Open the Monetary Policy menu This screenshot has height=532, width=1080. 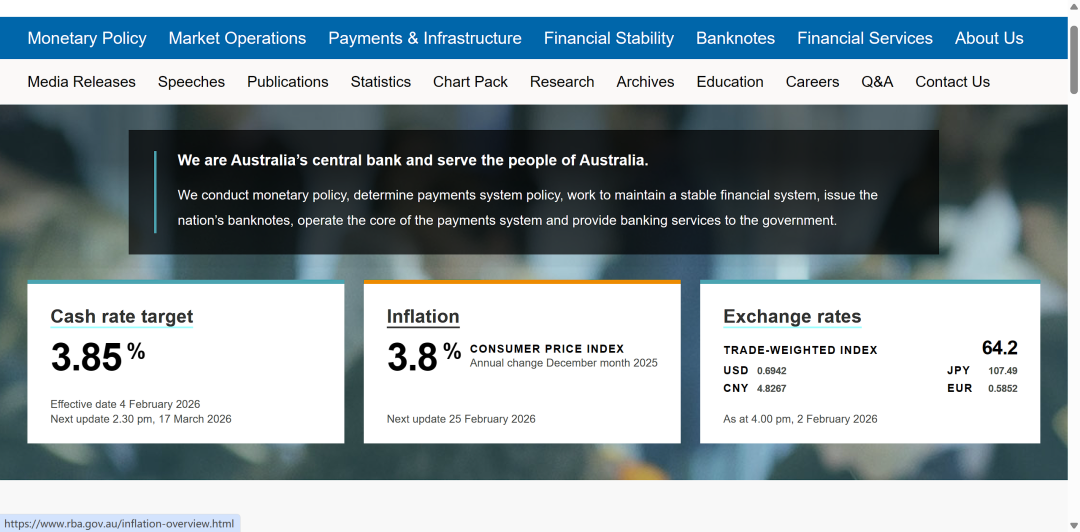(x=87, y=38)
